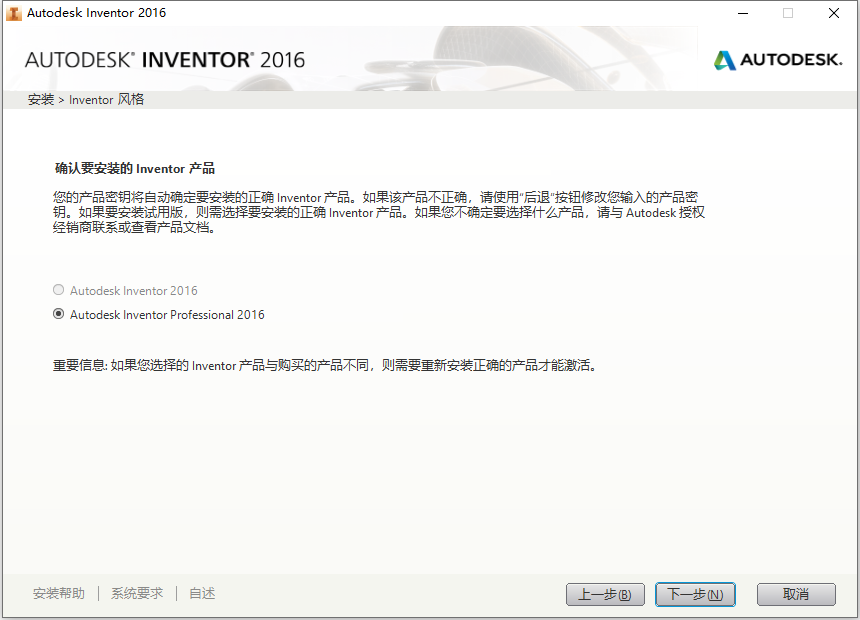Click the 下一步(N) next button

pyautogui.click(x=695, y=594)
